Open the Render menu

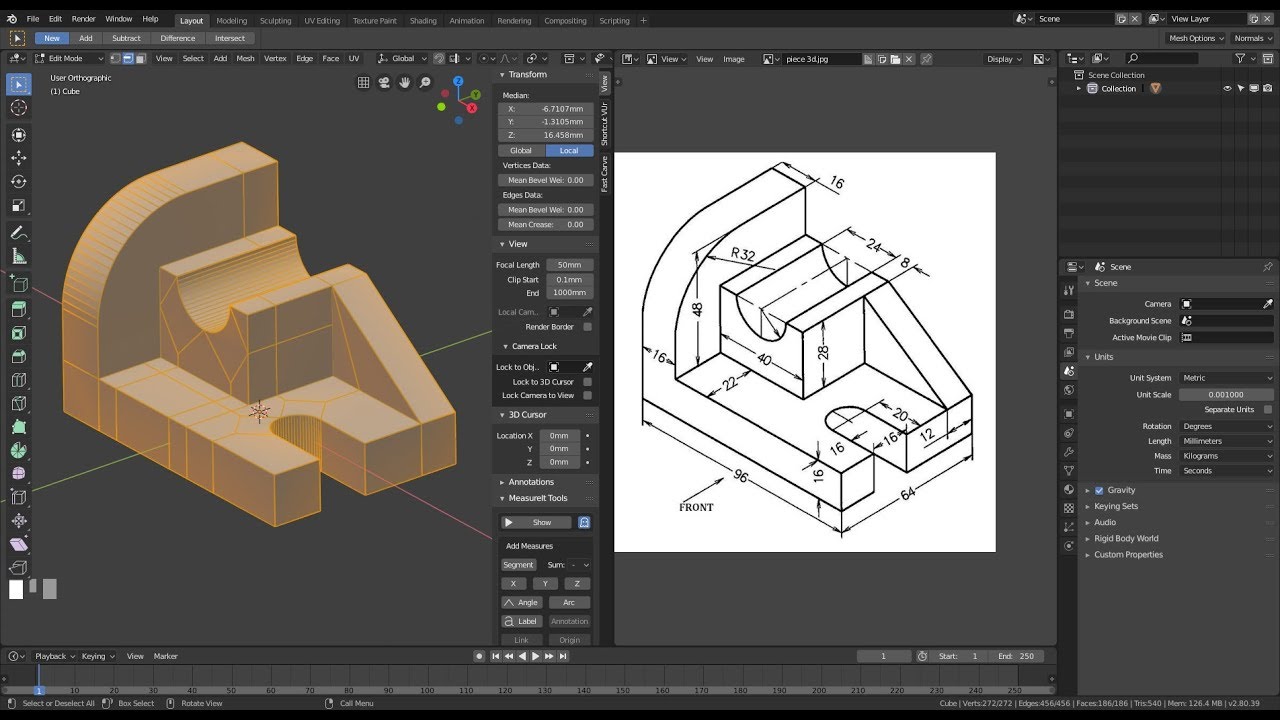click(83, 19)
